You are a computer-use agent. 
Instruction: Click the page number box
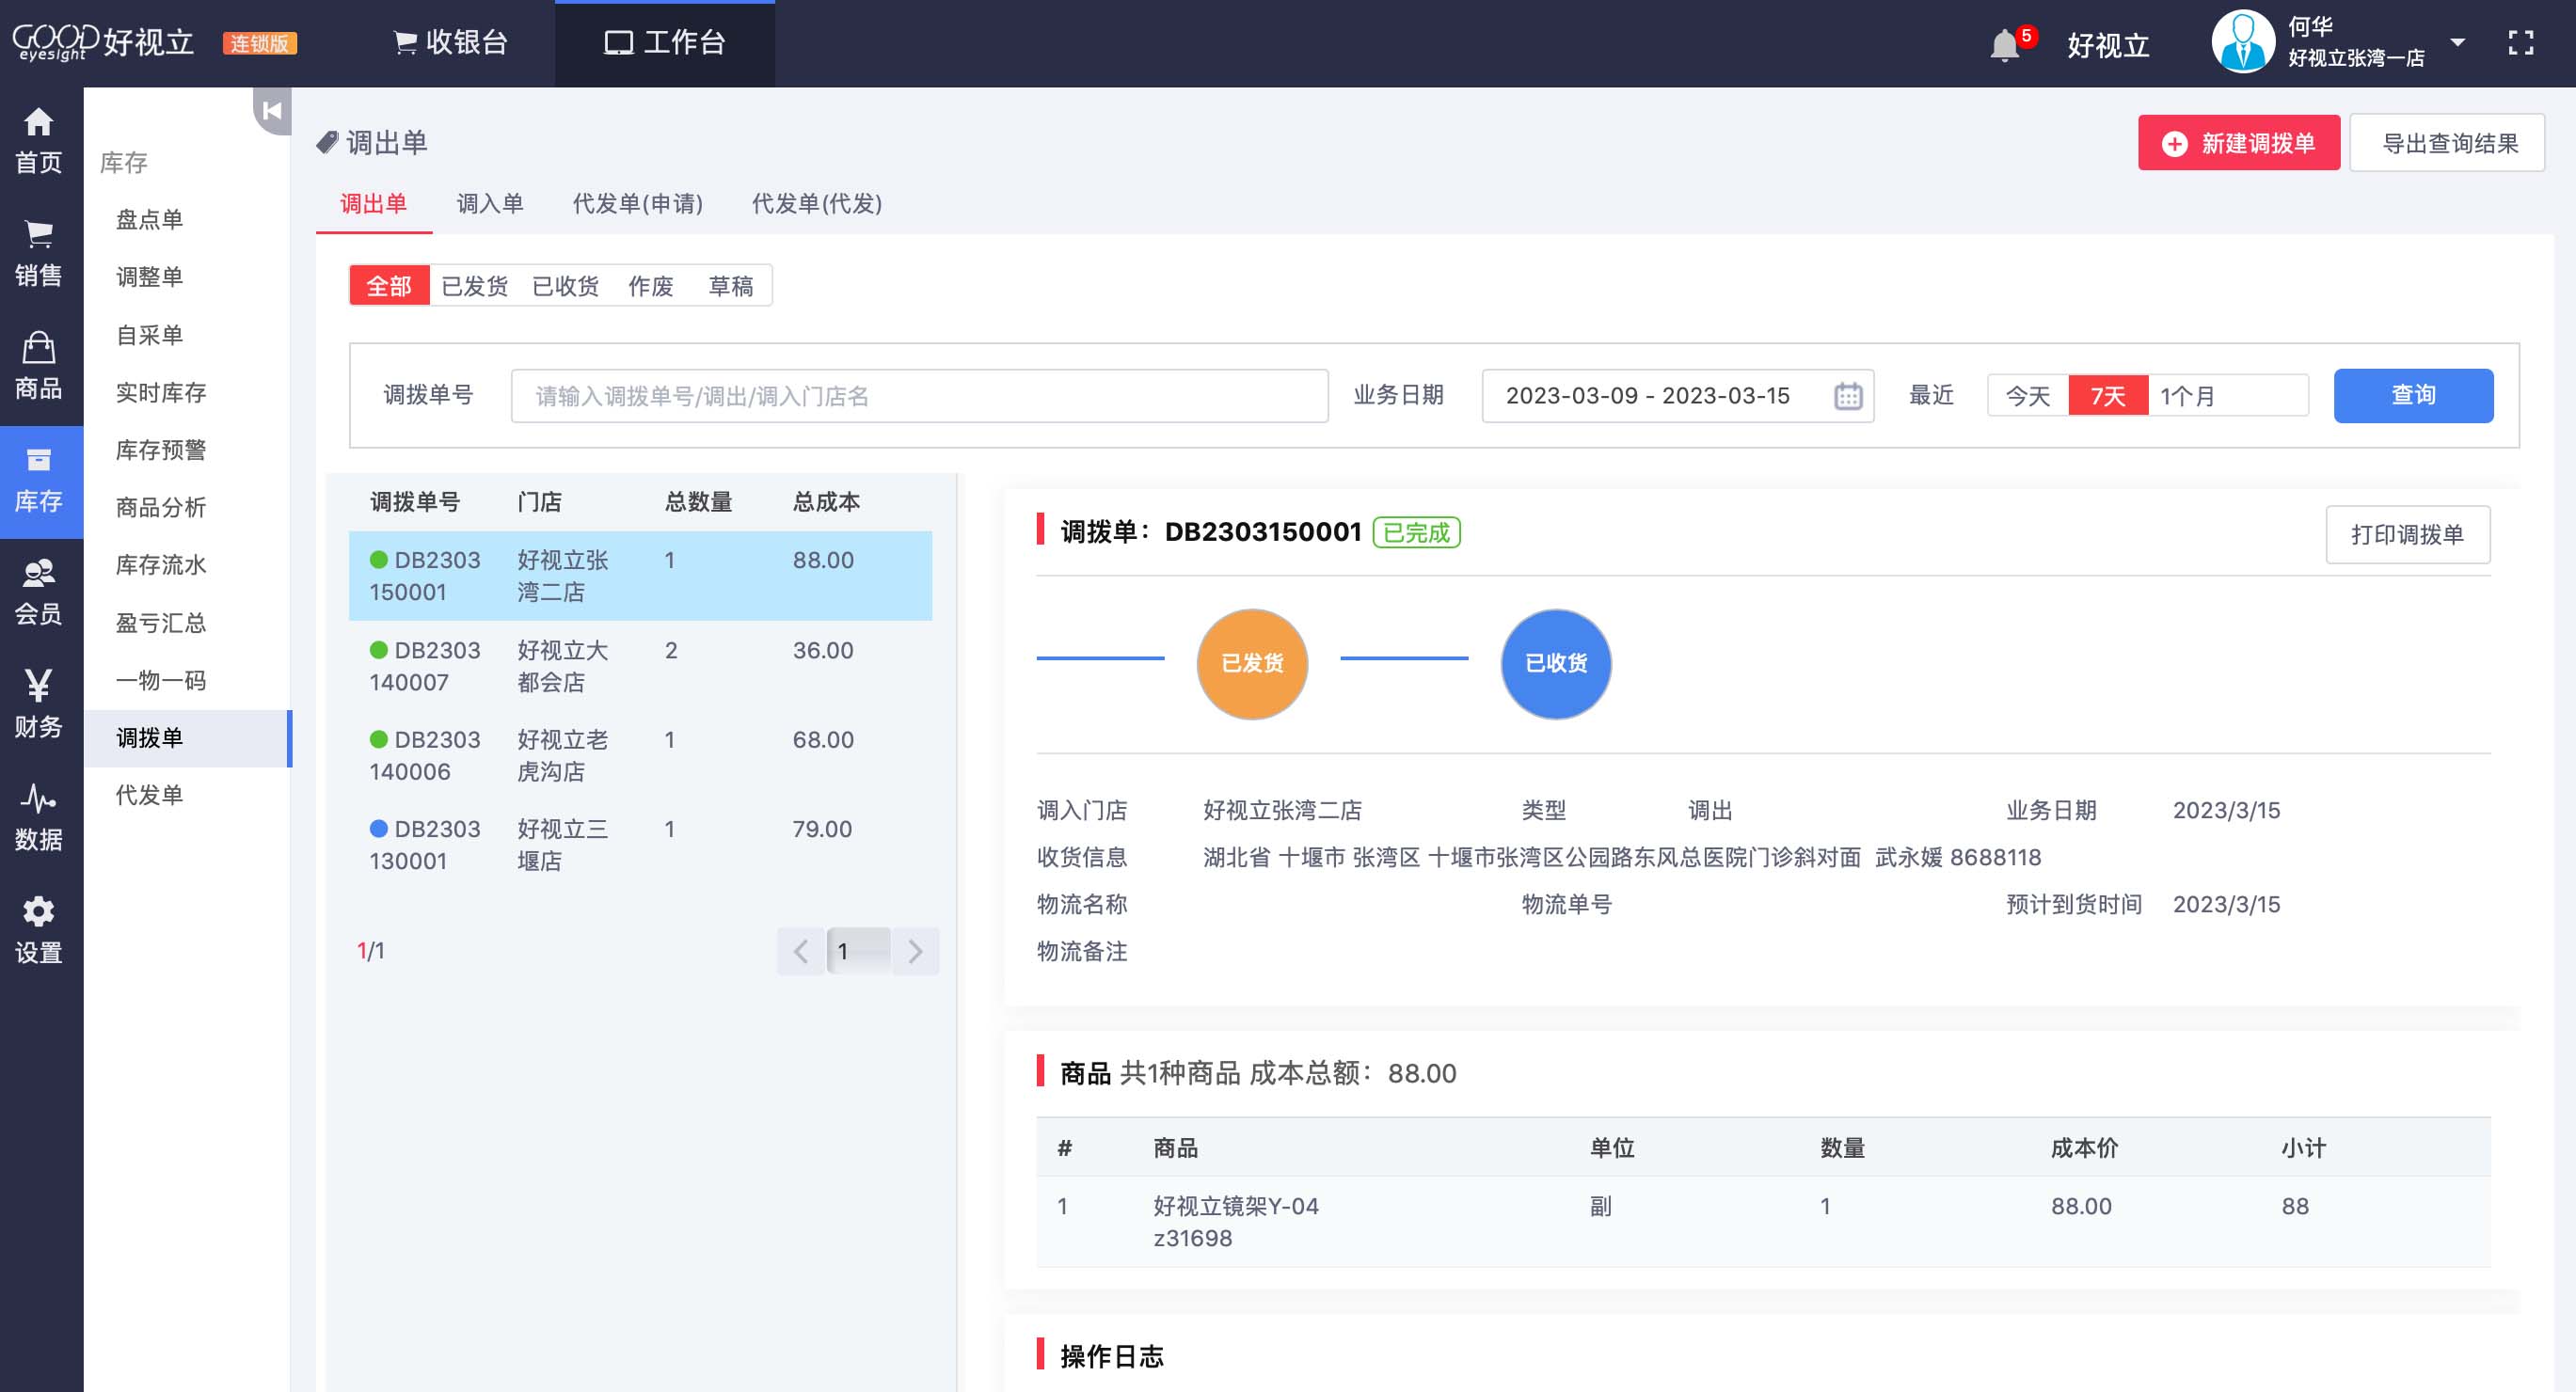point(858,951)
